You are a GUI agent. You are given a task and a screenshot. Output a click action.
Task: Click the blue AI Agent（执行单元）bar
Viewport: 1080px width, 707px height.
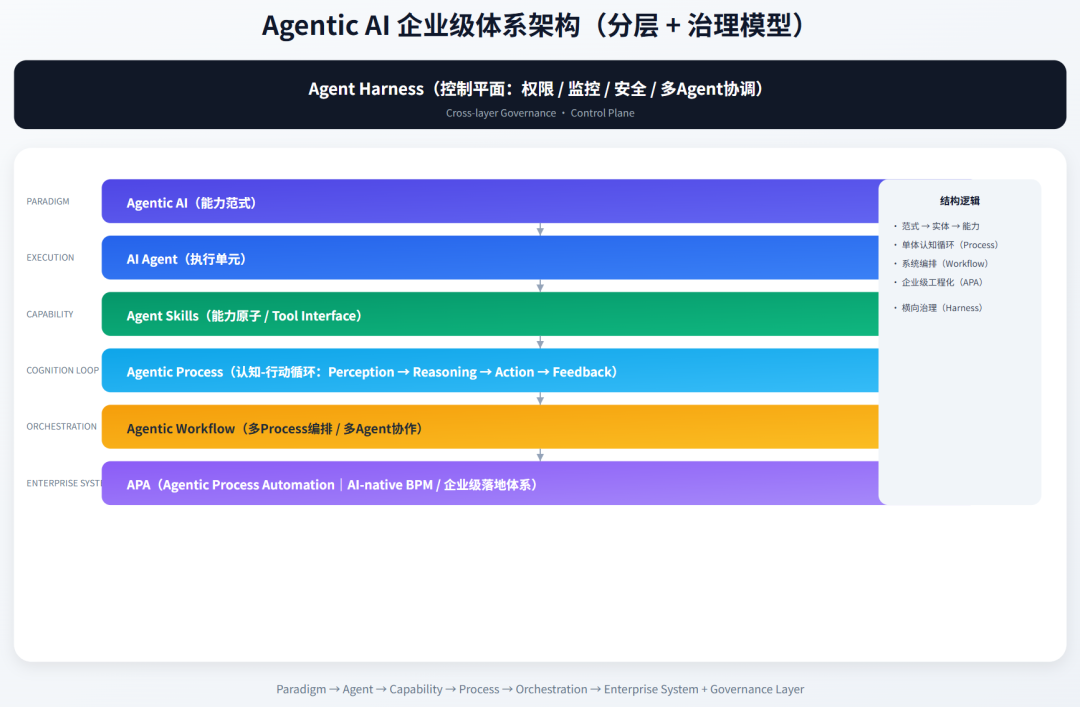490,258
